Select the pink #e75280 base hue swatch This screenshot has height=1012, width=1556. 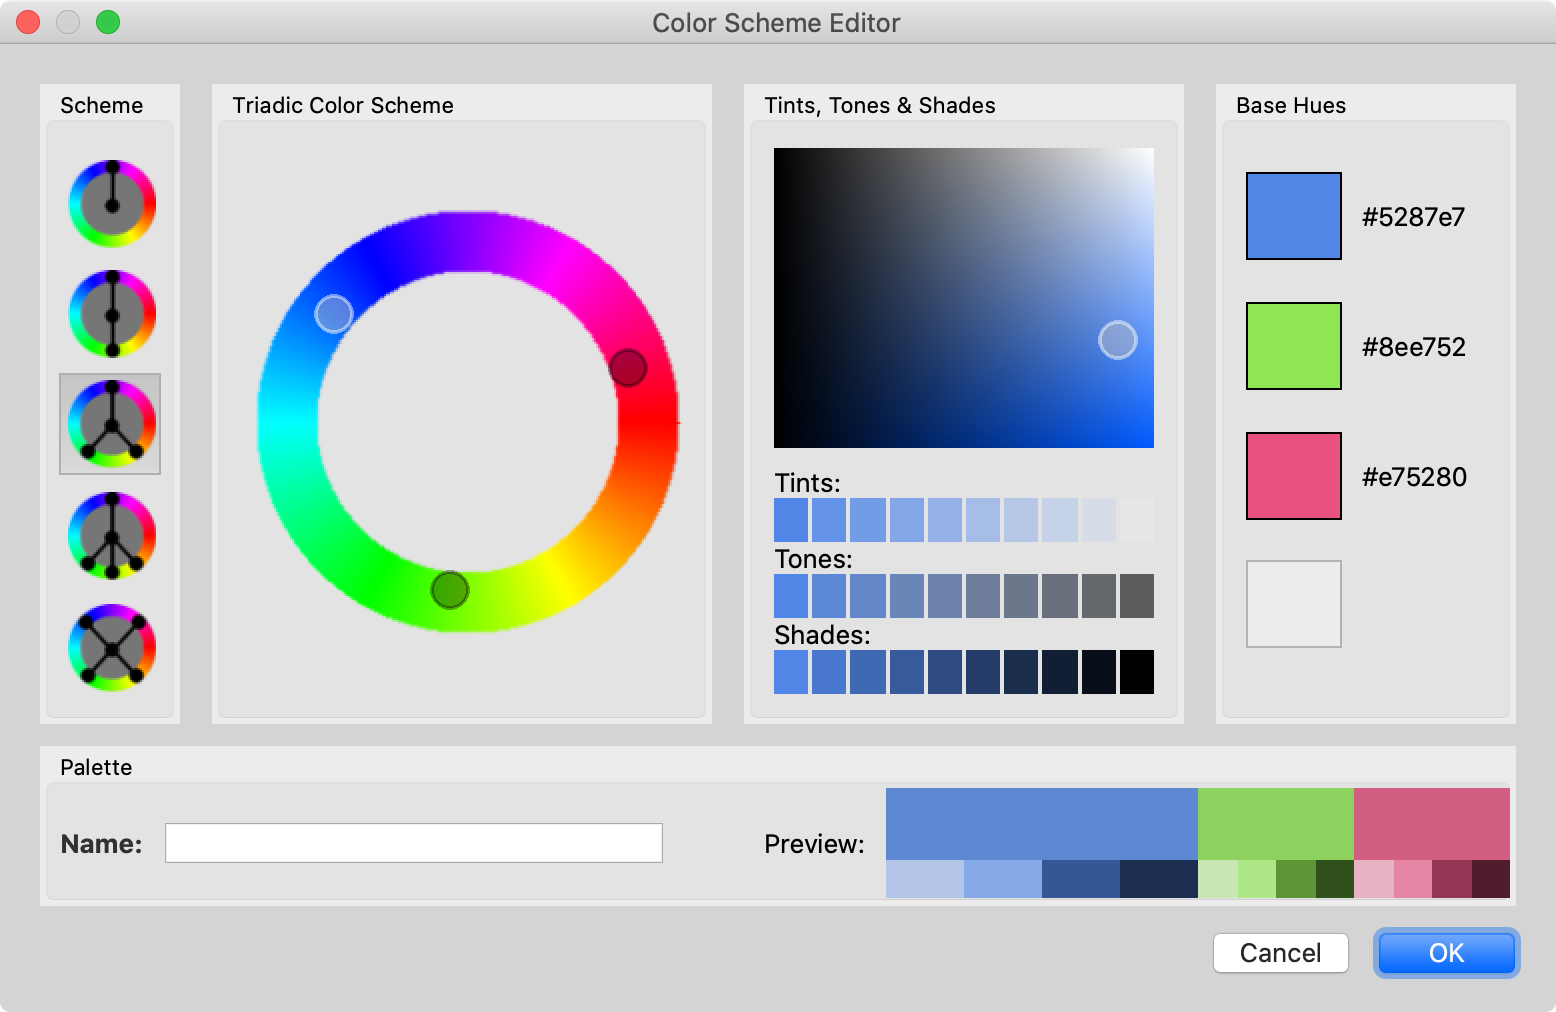click(x=1293, y=476)
